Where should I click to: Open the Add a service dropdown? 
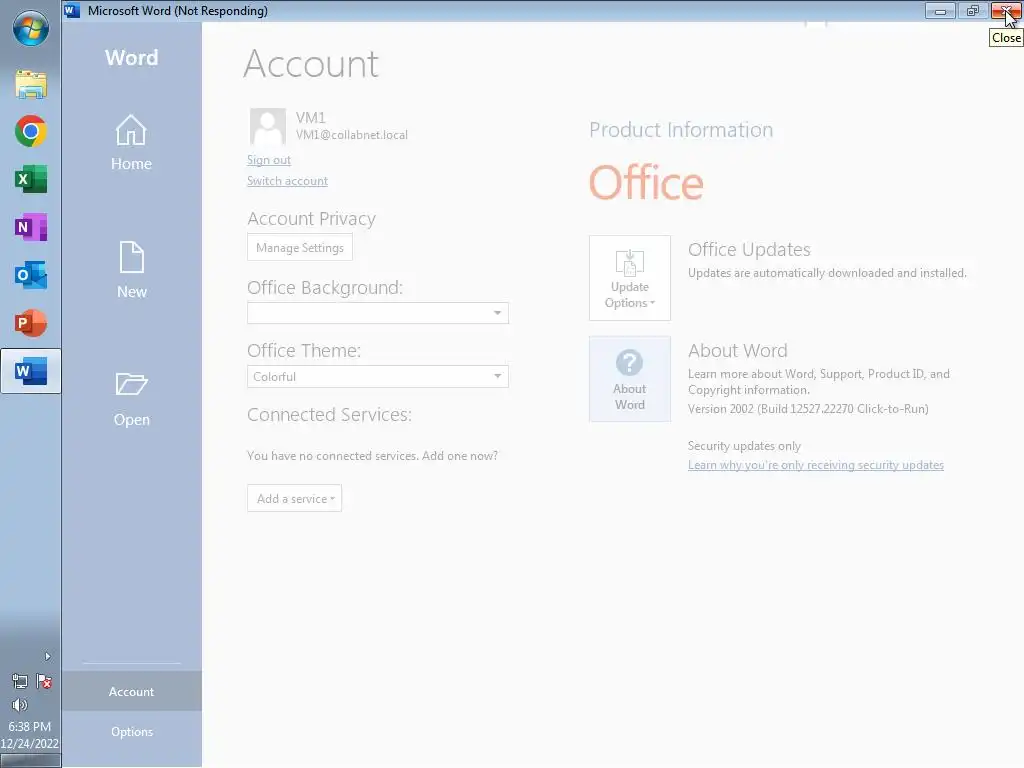(295, 498)
